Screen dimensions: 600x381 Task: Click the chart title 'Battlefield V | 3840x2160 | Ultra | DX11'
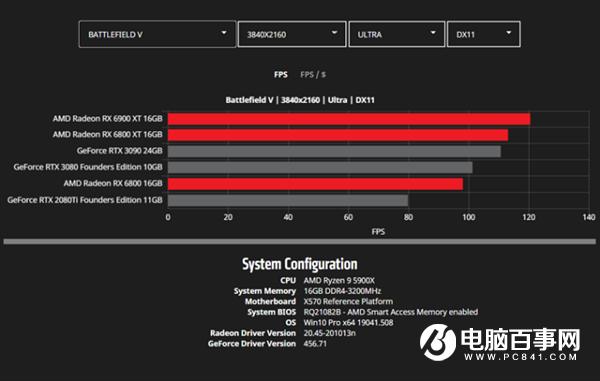click(x=300, y=100)
